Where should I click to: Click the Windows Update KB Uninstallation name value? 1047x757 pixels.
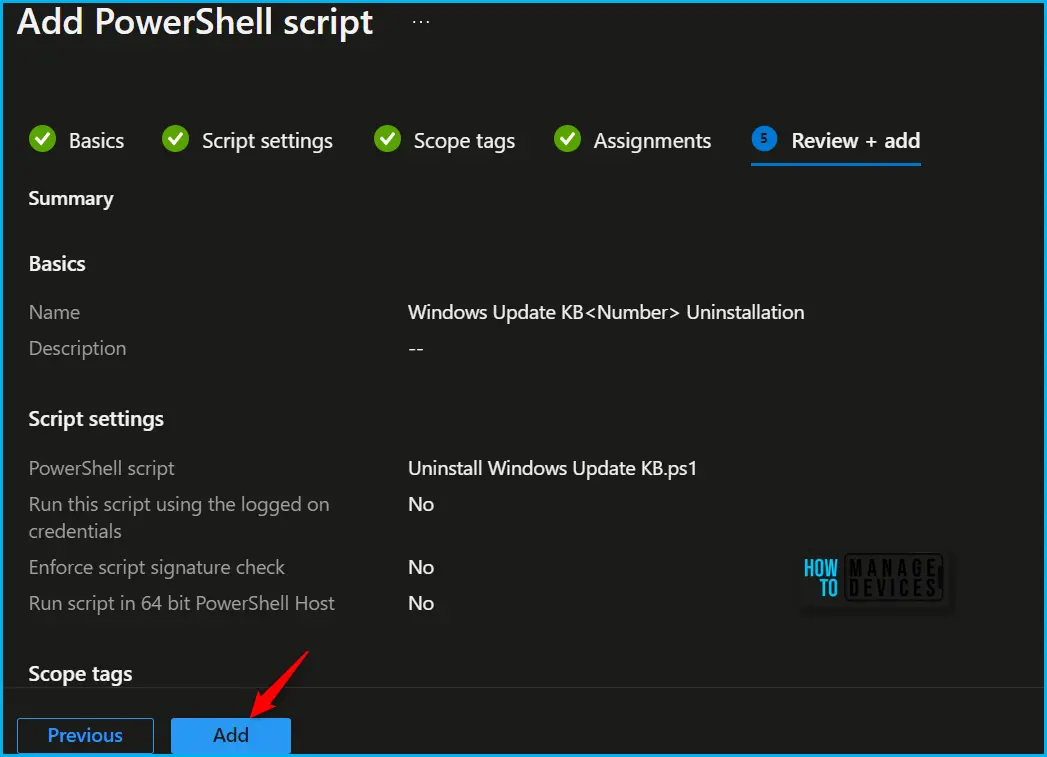(606, 312)
